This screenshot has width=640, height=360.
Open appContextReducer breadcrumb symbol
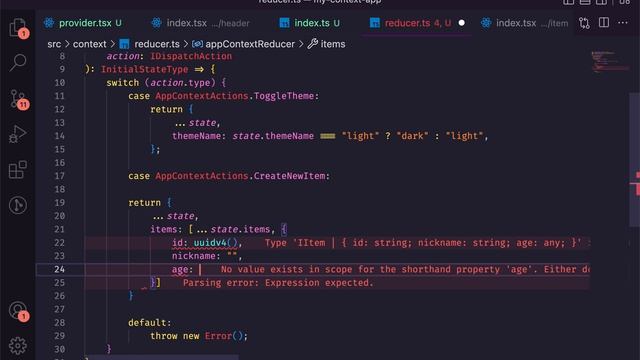click(x=244, y=44)
